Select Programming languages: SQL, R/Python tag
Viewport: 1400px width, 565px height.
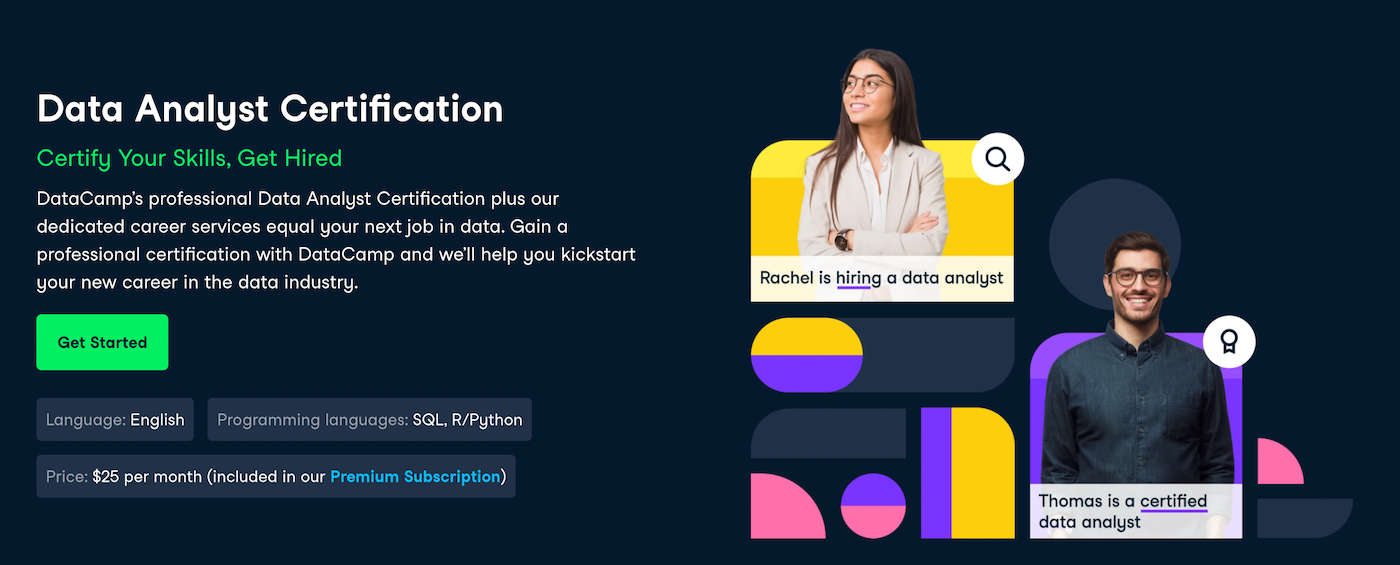coord(370,420)
